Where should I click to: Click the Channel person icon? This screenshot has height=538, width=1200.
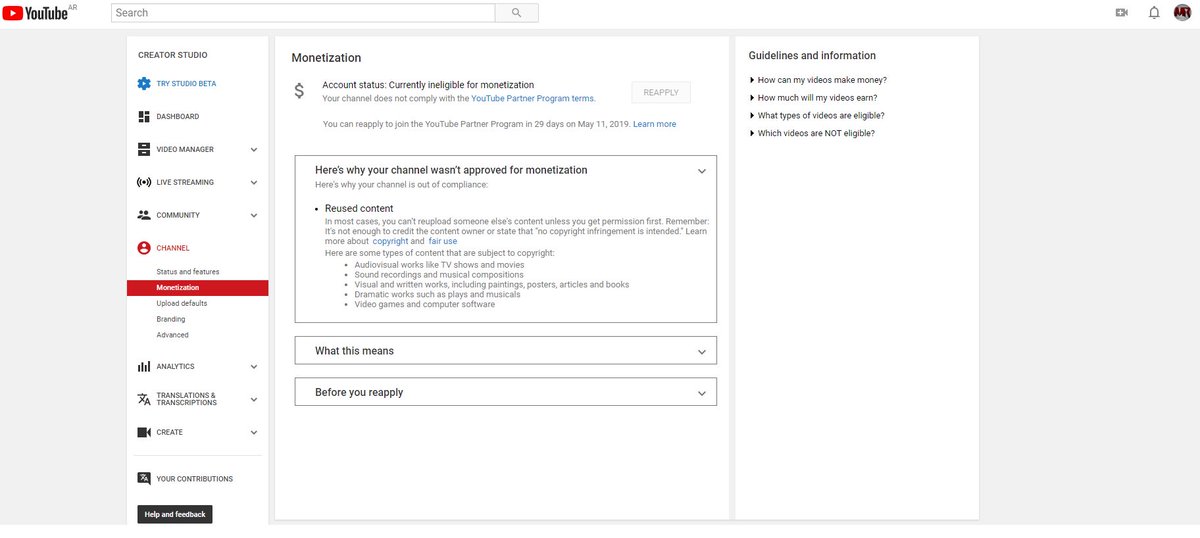click(144, 248)
